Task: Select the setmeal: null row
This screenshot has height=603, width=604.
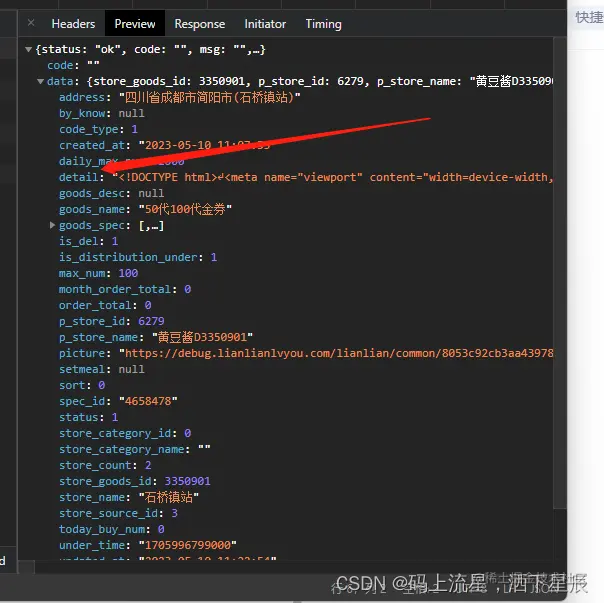Action: click(x=102, y=369)
